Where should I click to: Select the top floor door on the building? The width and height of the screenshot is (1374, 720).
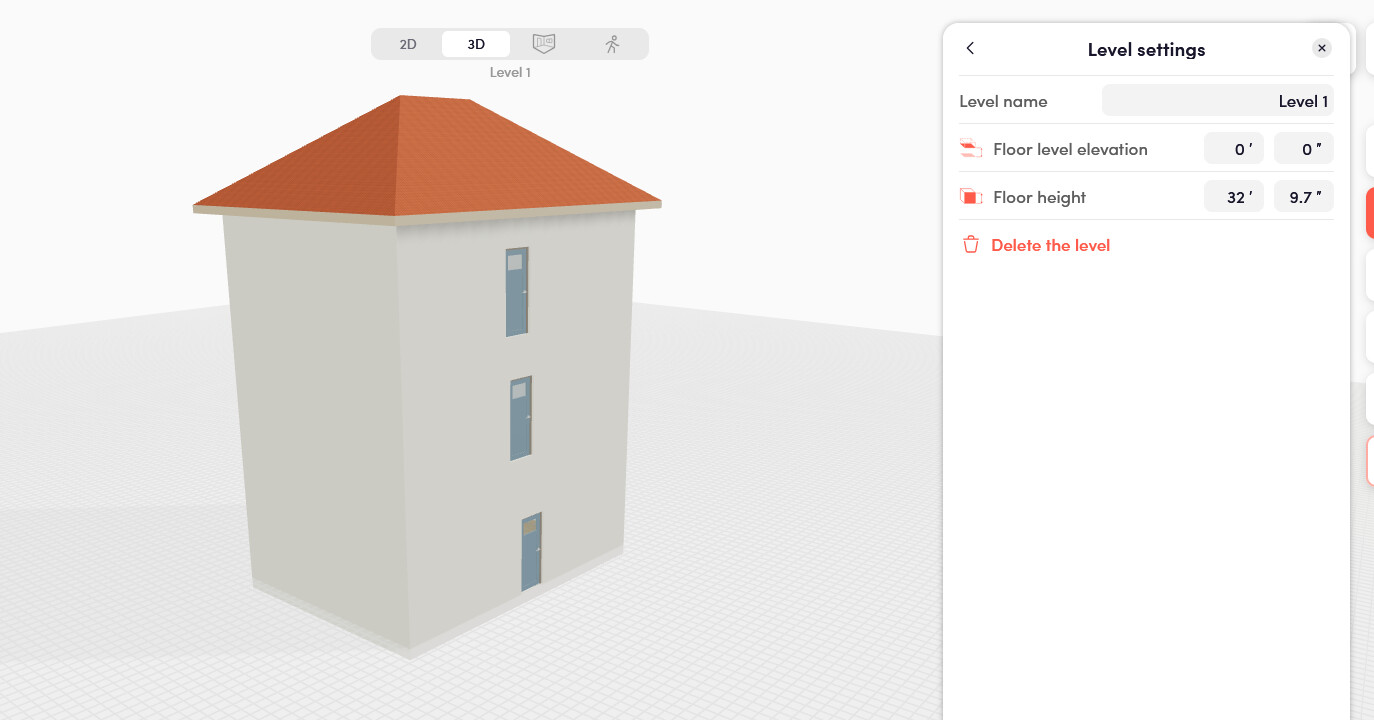(x=517, y=291)
